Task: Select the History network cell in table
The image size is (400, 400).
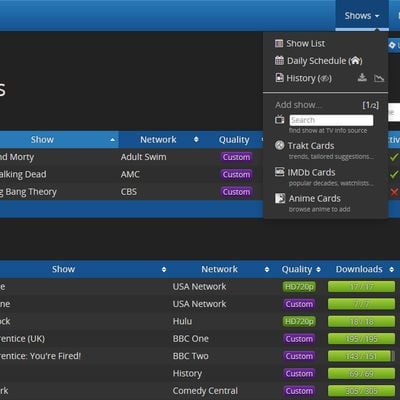Action: [187, 374]
